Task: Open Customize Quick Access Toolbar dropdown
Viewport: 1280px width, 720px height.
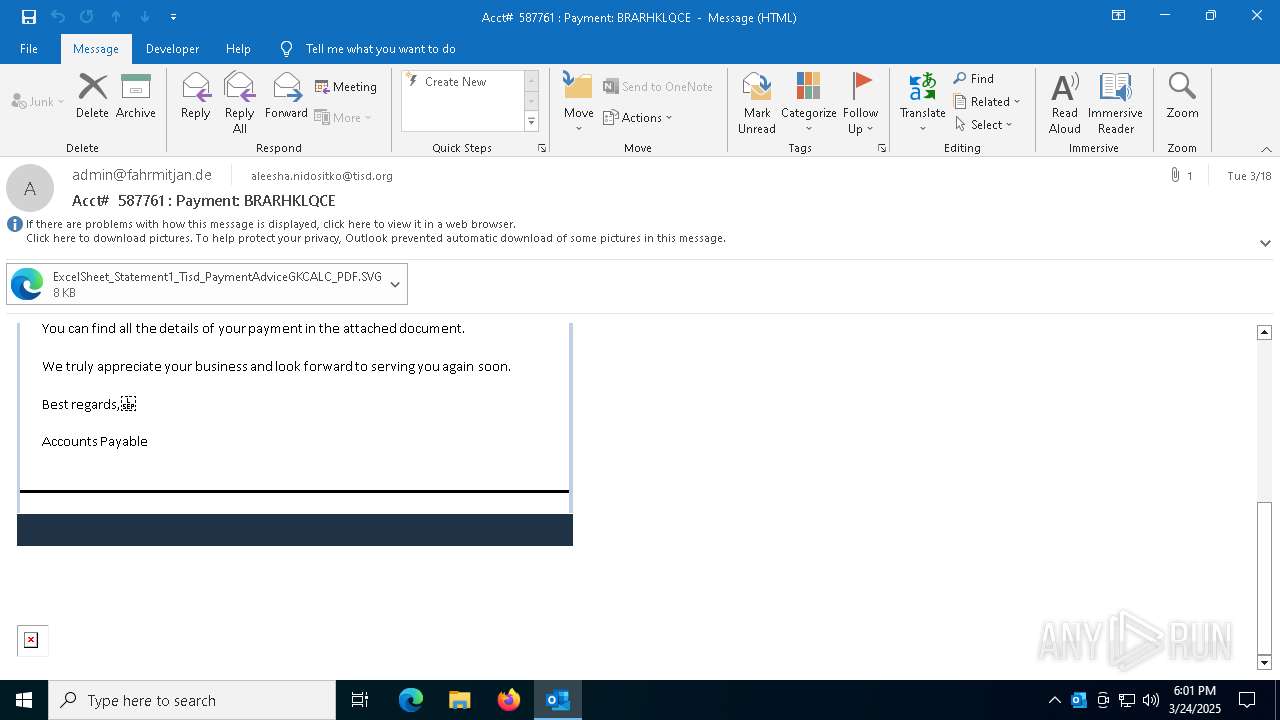Action: tap(174, 16)
